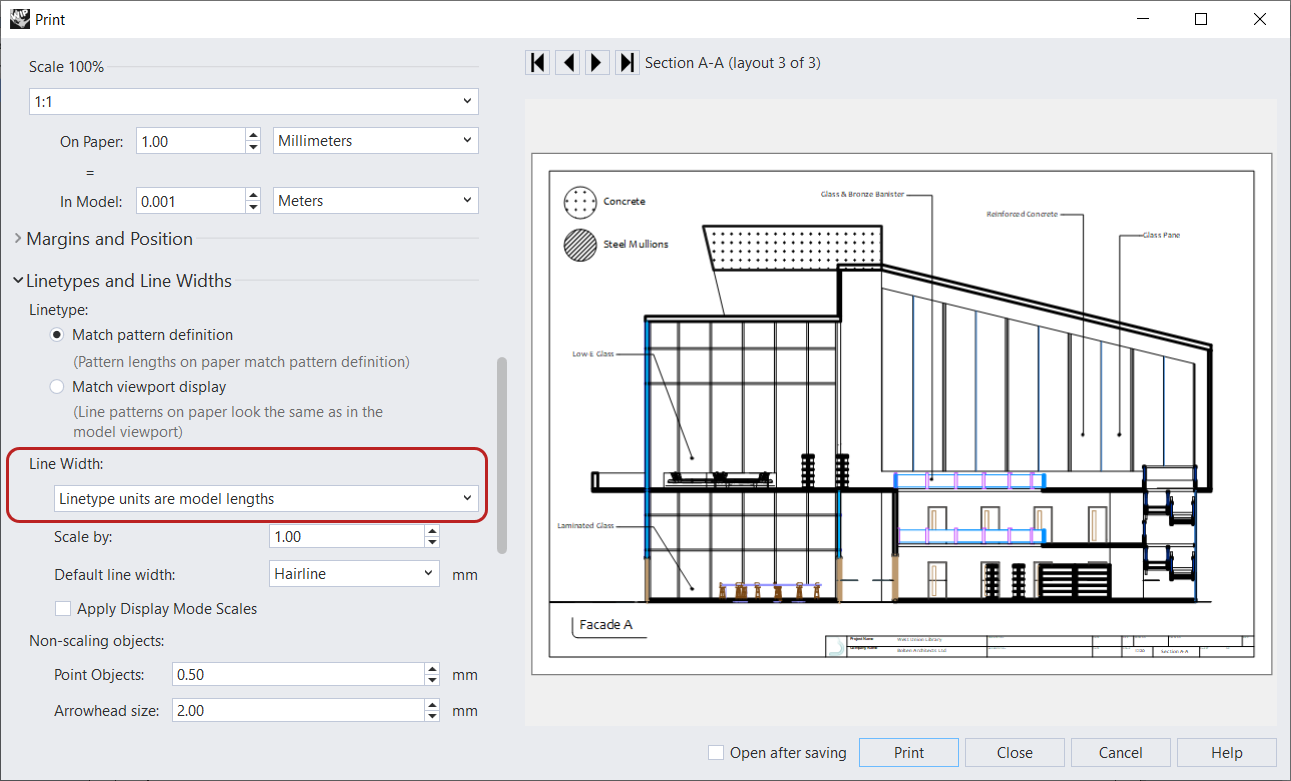Increase Arrowhead size with up arrow

click(432, 704)
